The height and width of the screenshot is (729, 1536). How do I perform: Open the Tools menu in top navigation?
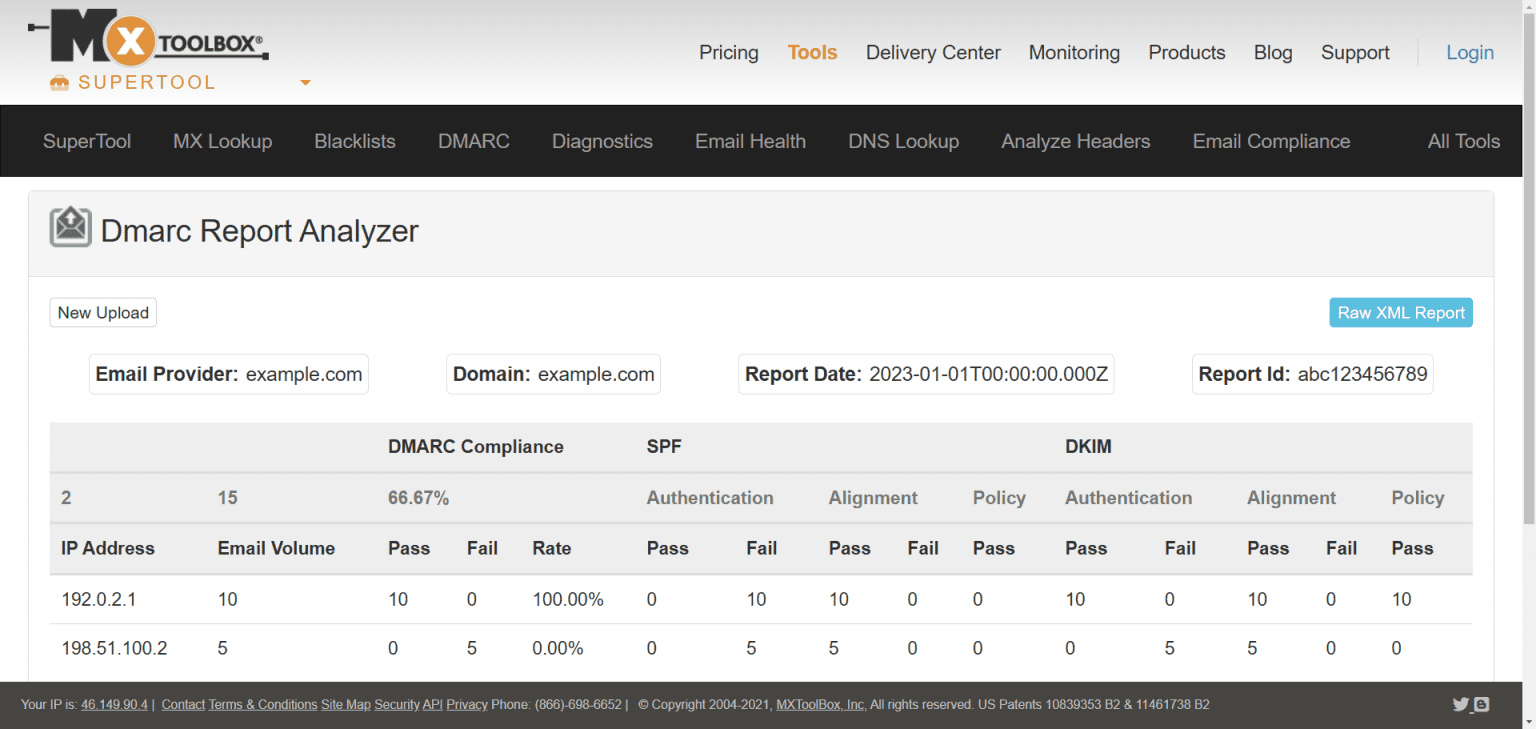(812, 53)
